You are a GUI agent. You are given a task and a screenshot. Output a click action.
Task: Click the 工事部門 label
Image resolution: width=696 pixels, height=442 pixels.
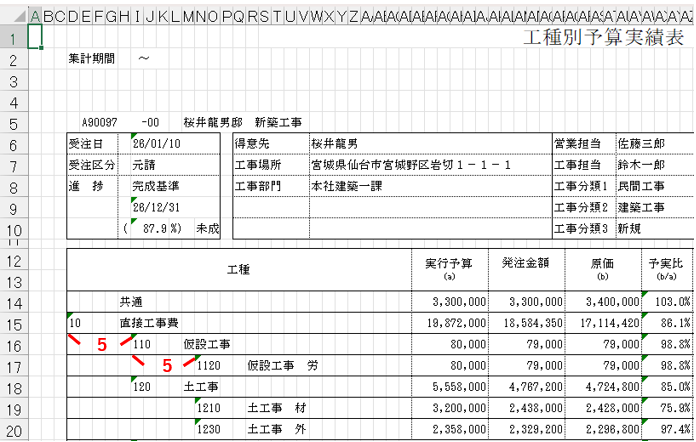point(258,186)
